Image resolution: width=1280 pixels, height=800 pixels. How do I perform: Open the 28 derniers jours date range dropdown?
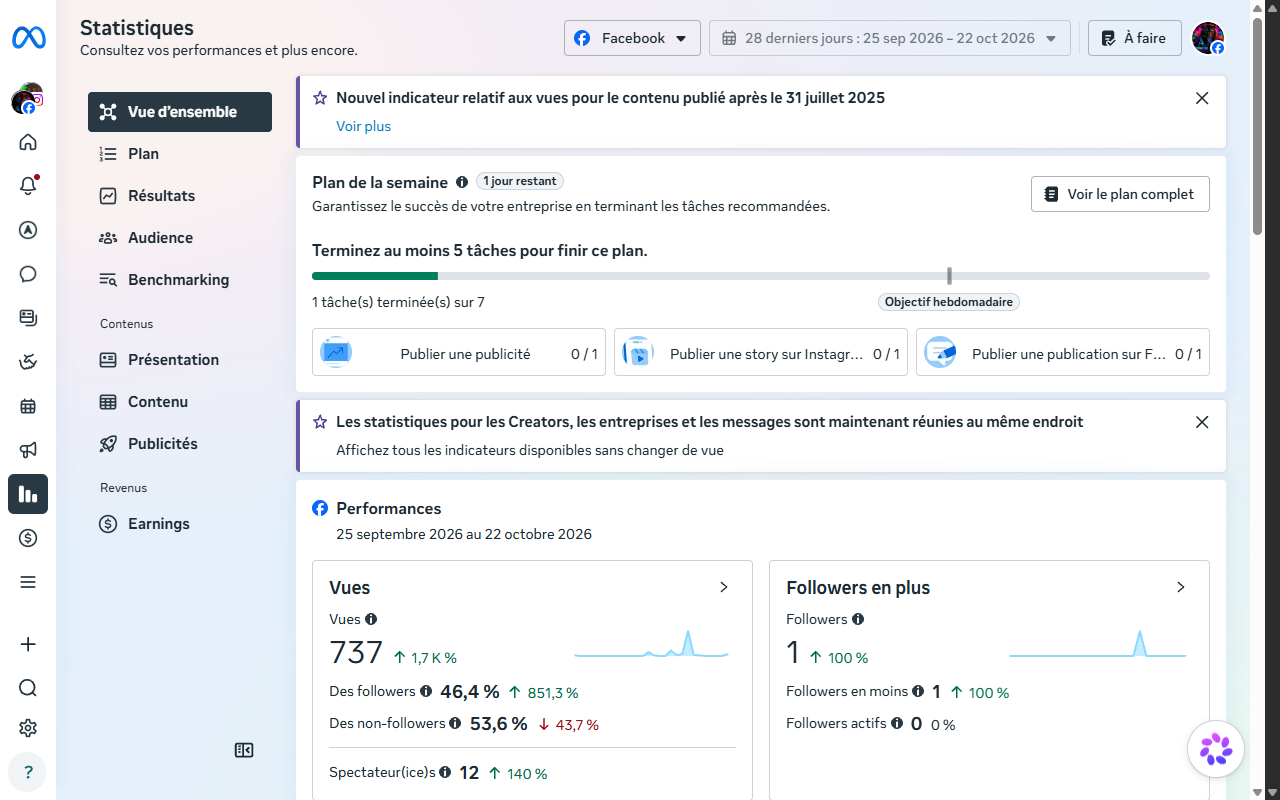click(890, 38)
